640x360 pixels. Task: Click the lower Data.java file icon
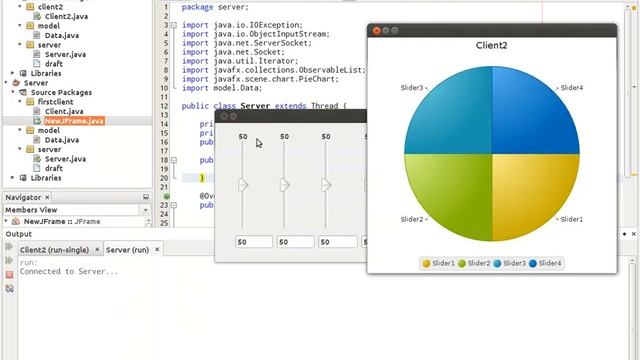[x=37, y=140]
